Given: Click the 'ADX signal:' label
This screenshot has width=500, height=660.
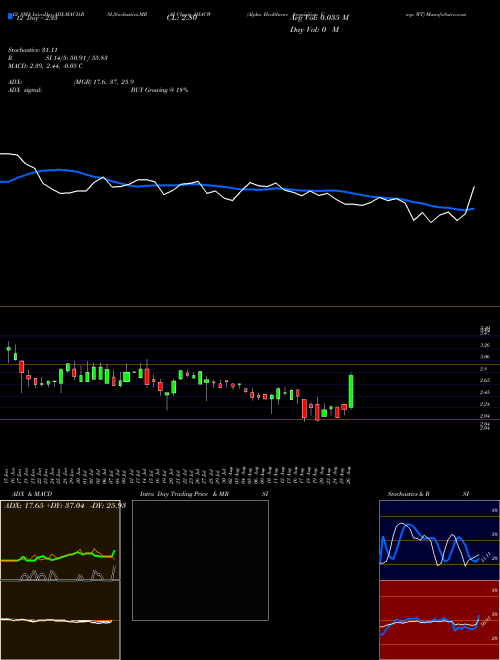Looking at the screenshot, I should pos(25,90).
